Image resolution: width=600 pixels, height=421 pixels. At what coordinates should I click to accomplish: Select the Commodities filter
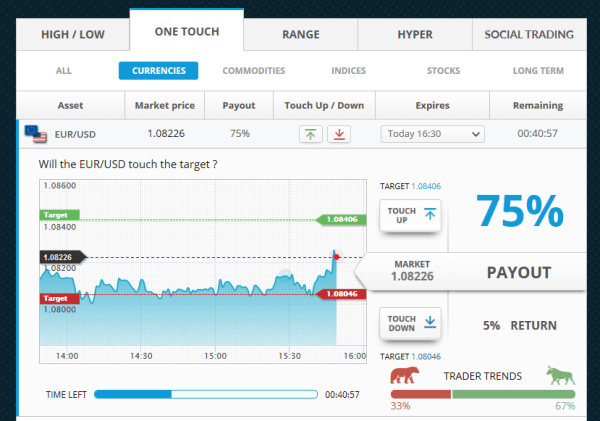253,71
